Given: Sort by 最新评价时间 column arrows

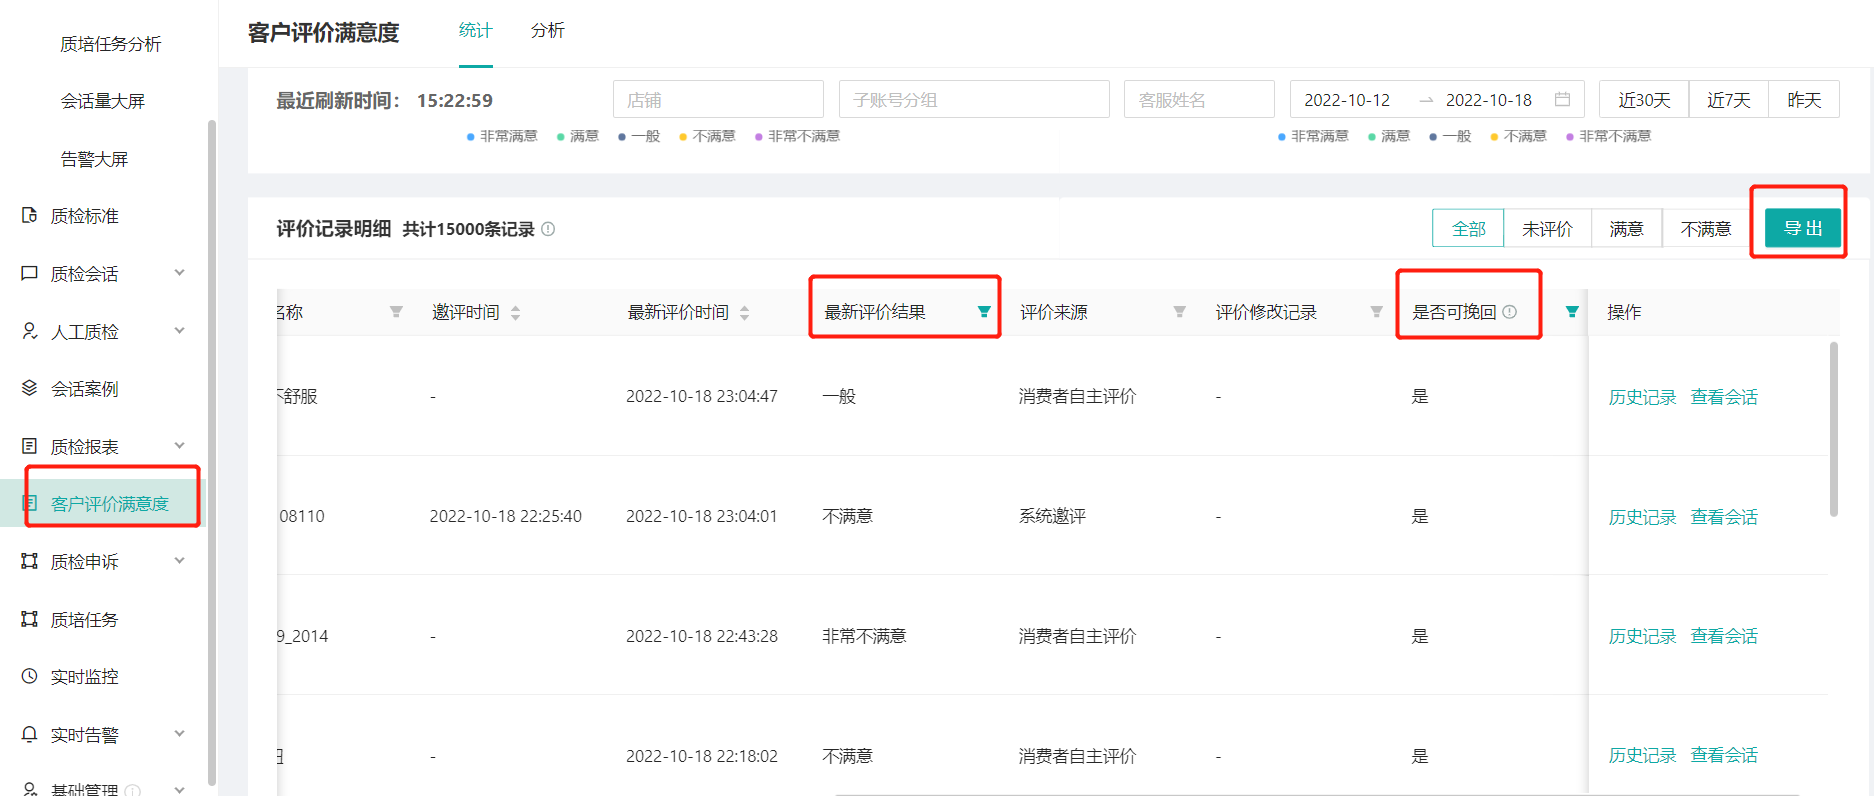Looking at the screenshot, I should [x=744, y=313].
